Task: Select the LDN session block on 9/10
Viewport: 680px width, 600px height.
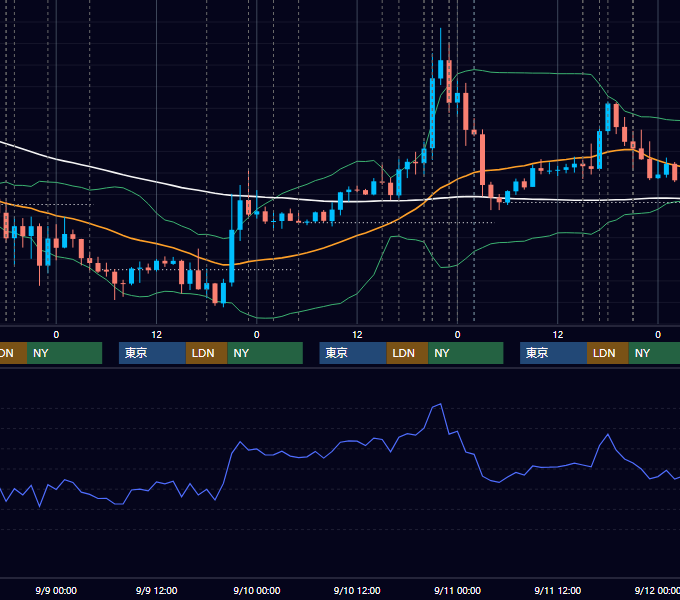Action: [407, 353]
